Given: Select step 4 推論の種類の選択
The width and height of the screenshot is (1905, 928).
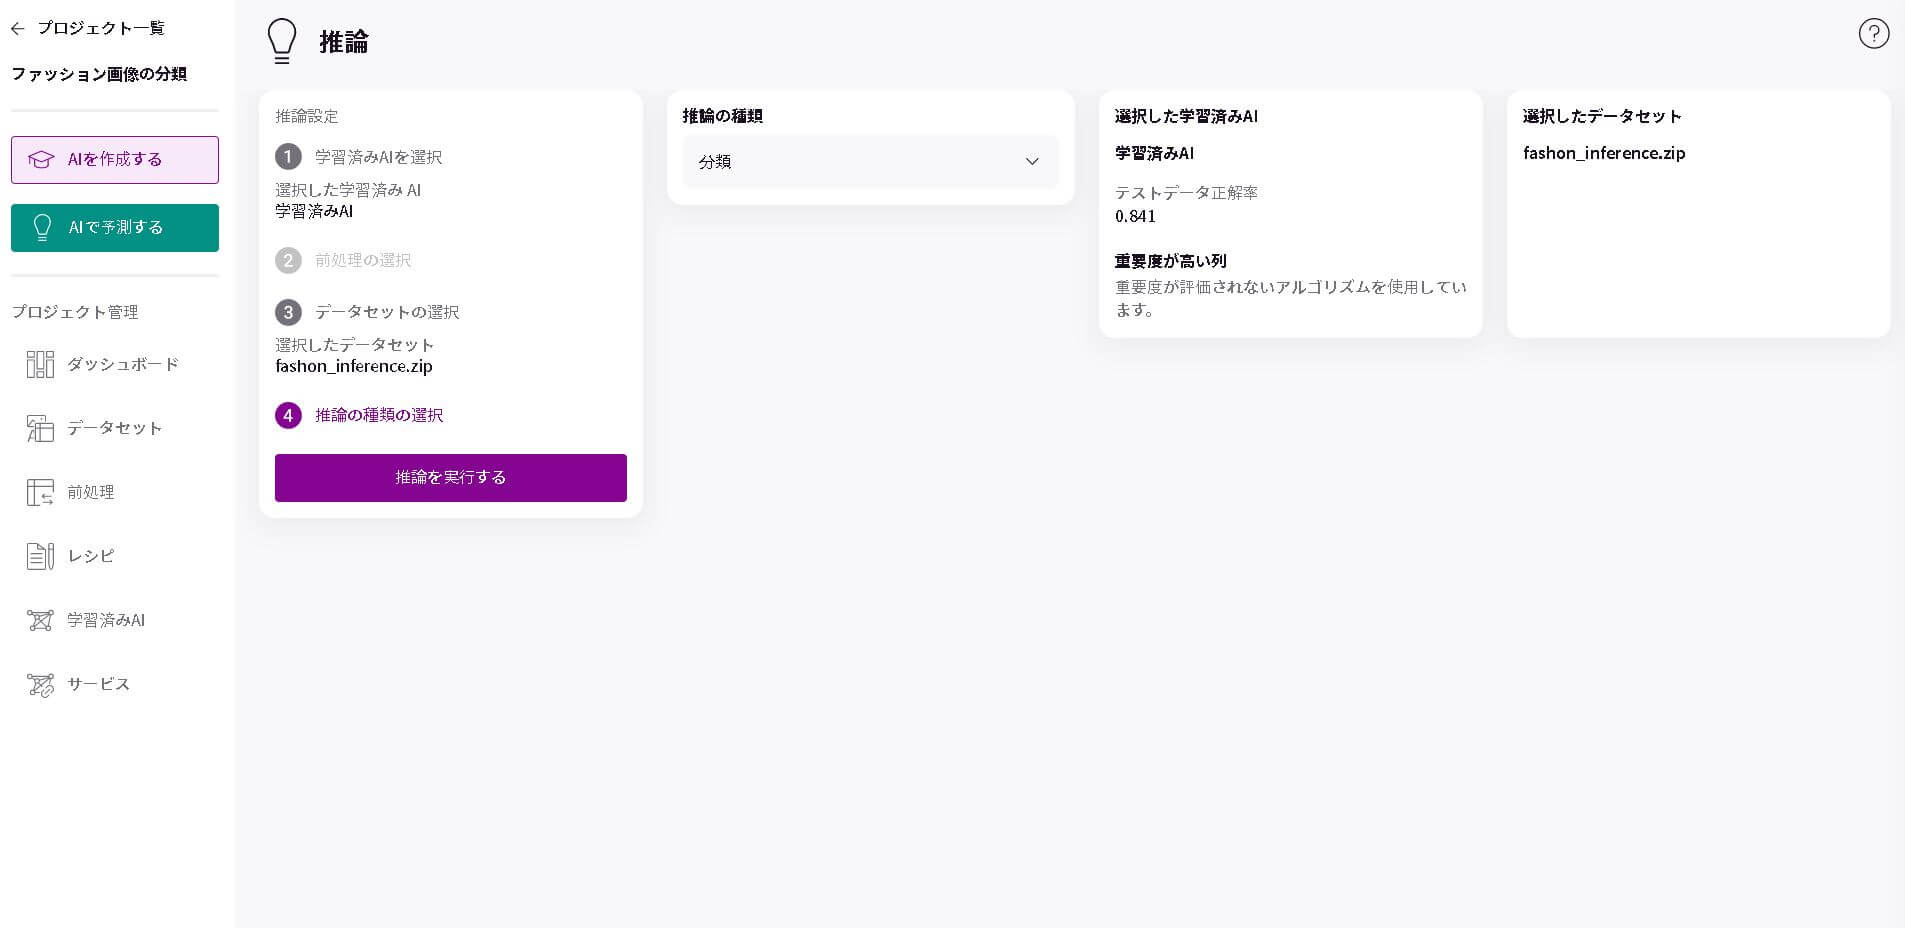Looking at the screenshot, I should tap(378, 415).
